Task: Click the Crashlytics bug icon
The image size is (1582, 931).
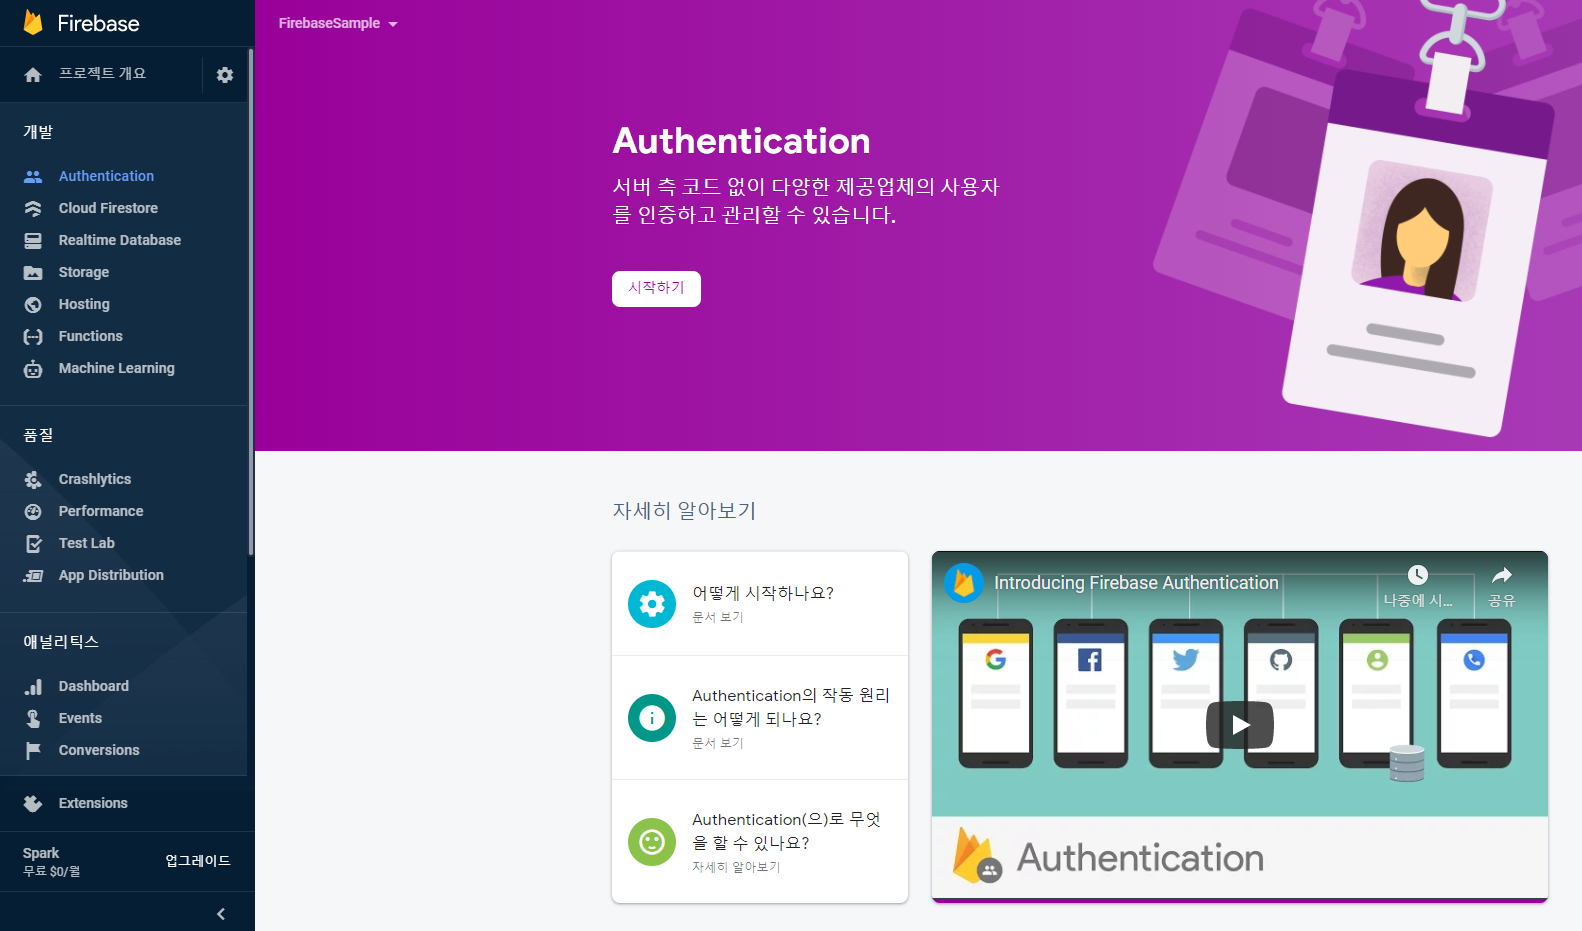Action: click(x=33, y=480)
